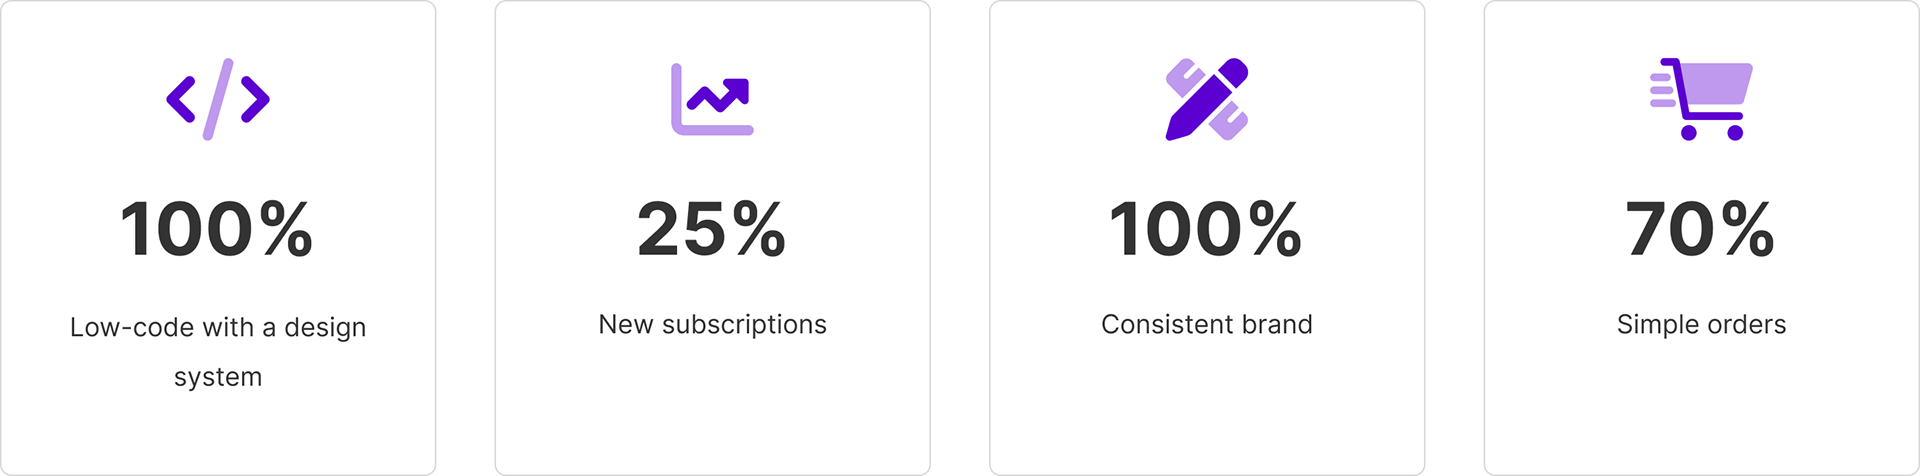Click the left angle bracket of code icon
The width and height of the screenshot is (1920, 476).
click(x=181, y=99)
